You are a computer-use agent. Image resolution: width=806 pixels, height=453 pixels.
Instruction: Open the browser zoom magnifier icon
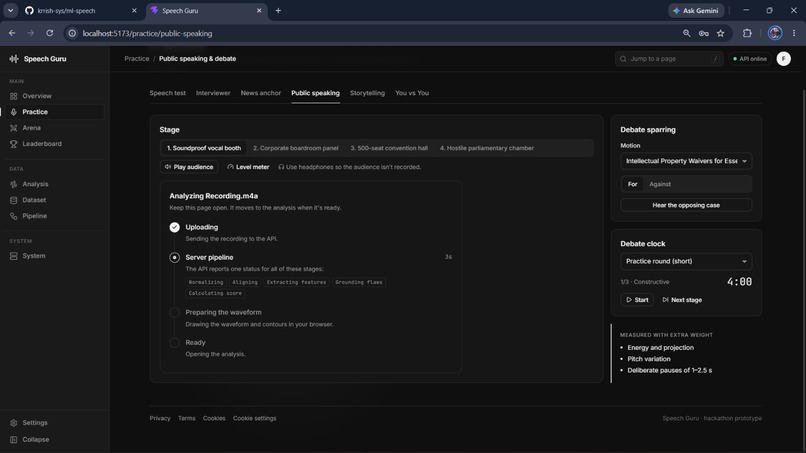[687, 33]
